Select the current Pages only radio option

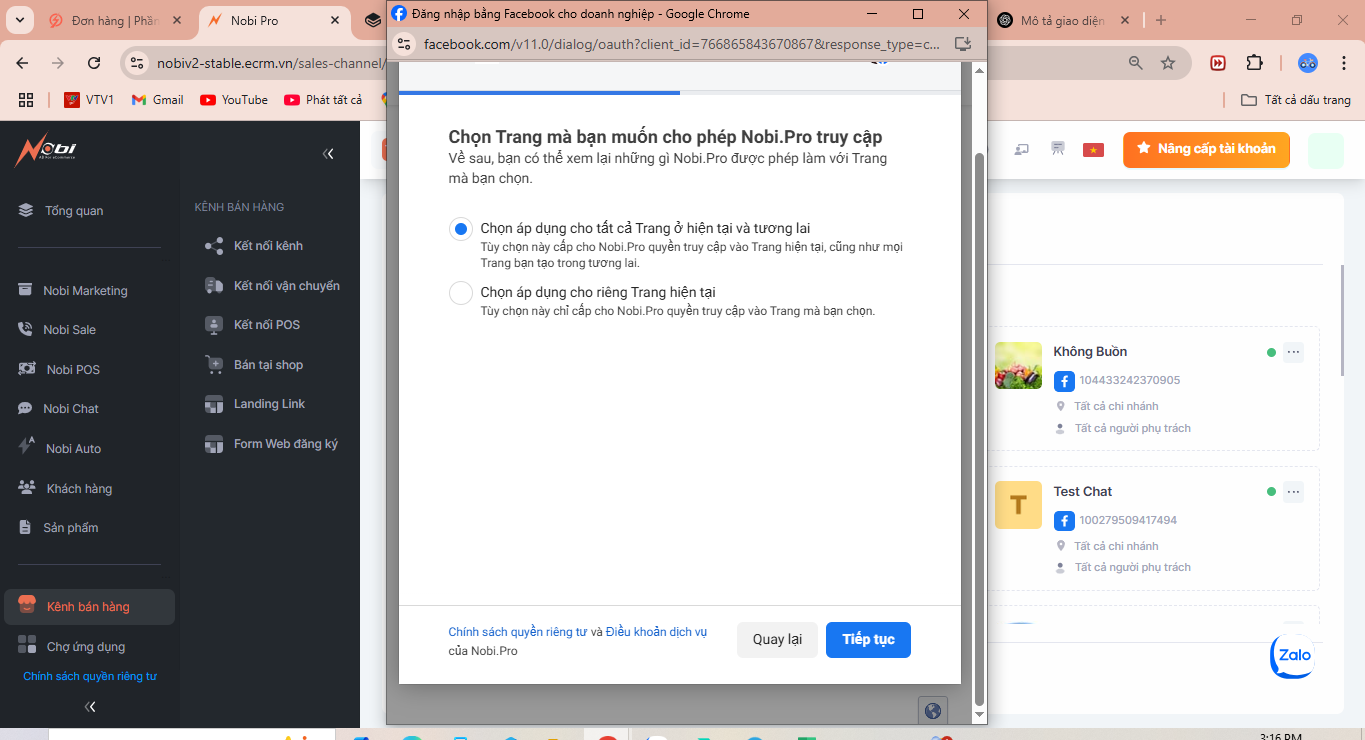pyautogui.click(x=460, y=293)
